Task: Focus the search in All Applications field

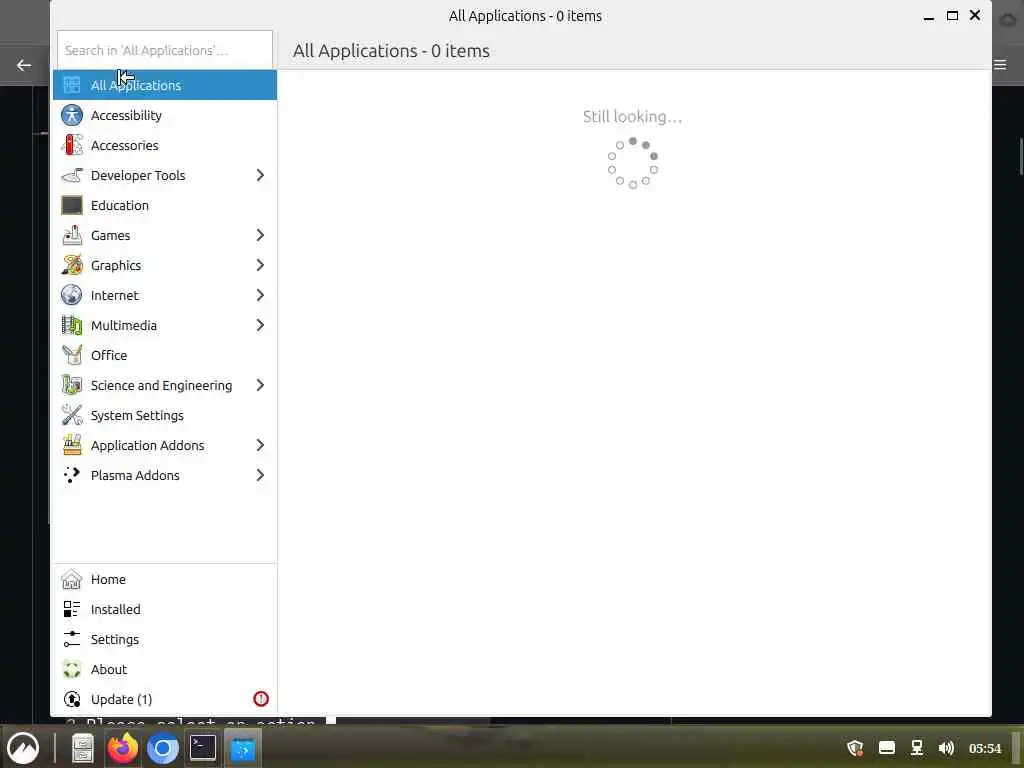Action: point(165,50)
